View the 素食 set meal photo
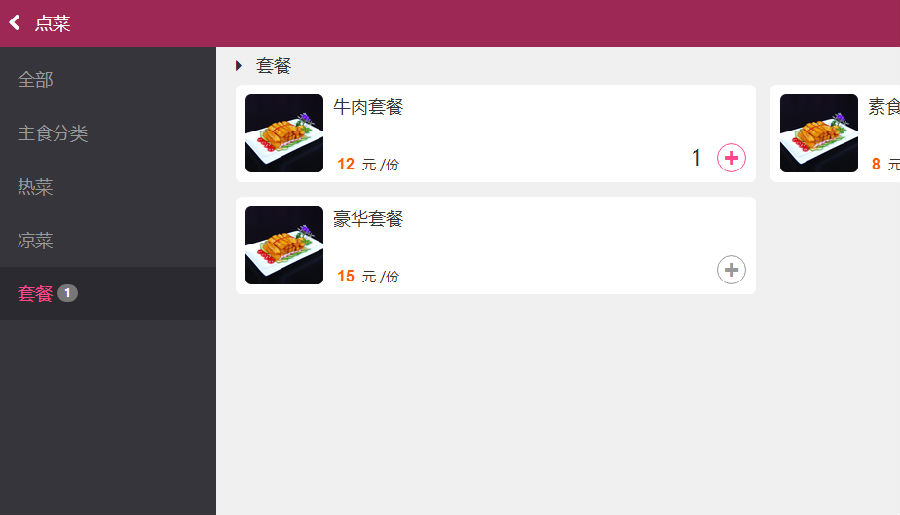900x515 pixels. click(x=819, y=133)
